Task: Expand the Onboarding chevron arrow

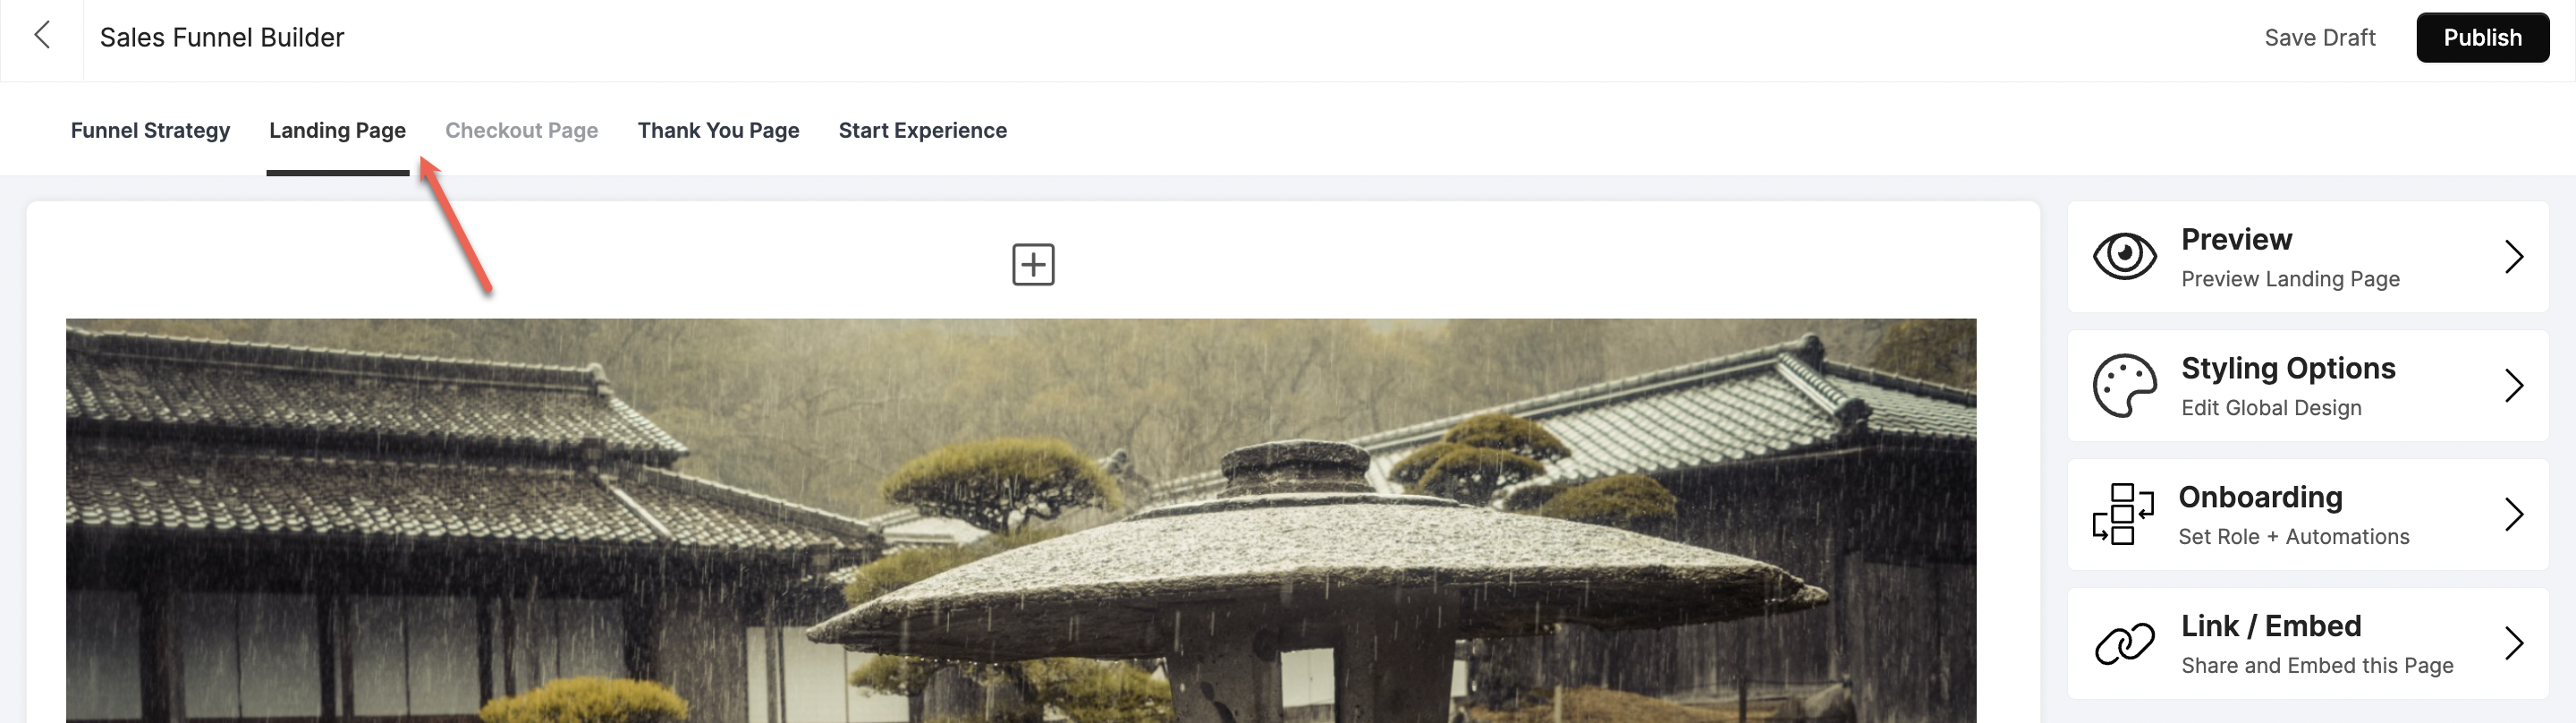Action: (x=2514, y=515)
